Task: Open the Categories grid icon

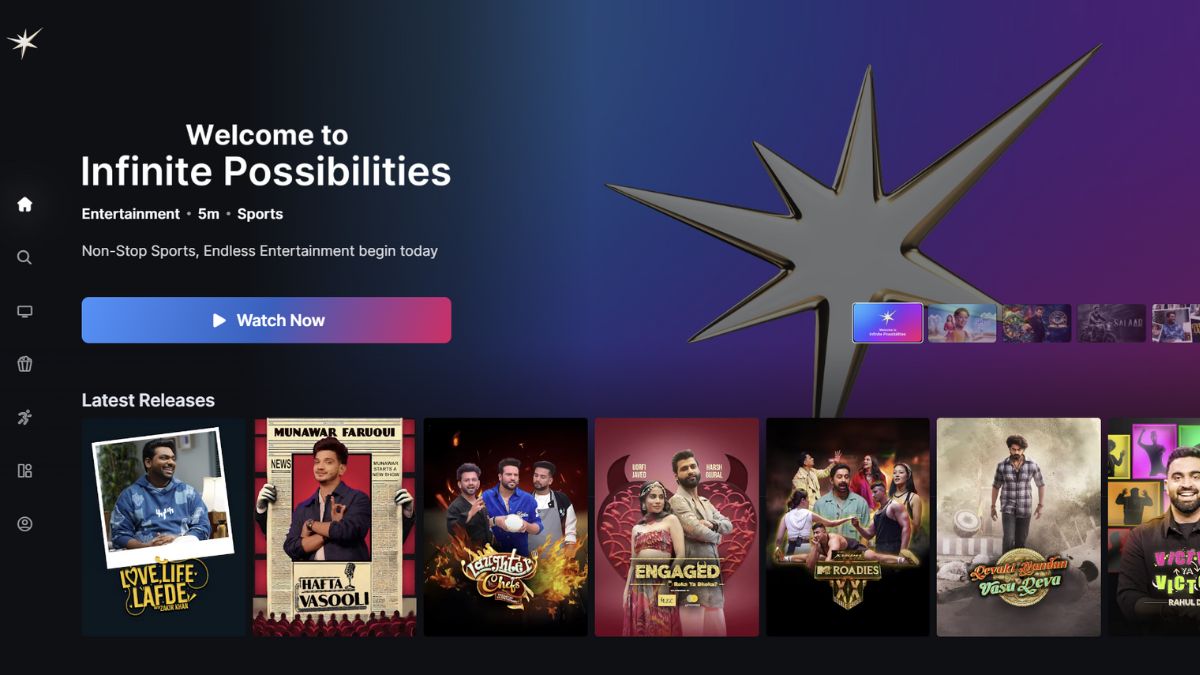Action: coord(25,470)
